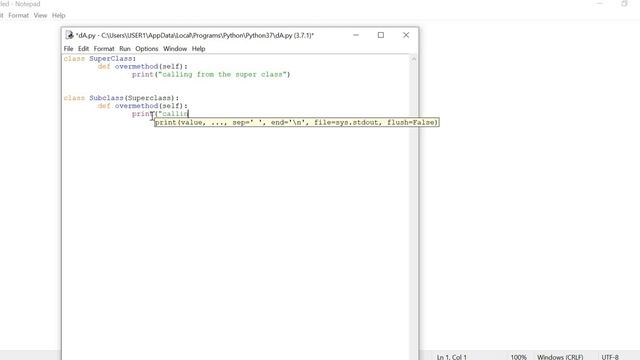Restore down the Notepad window
This screenshot has width=640, height=360.
click(624, 4)
